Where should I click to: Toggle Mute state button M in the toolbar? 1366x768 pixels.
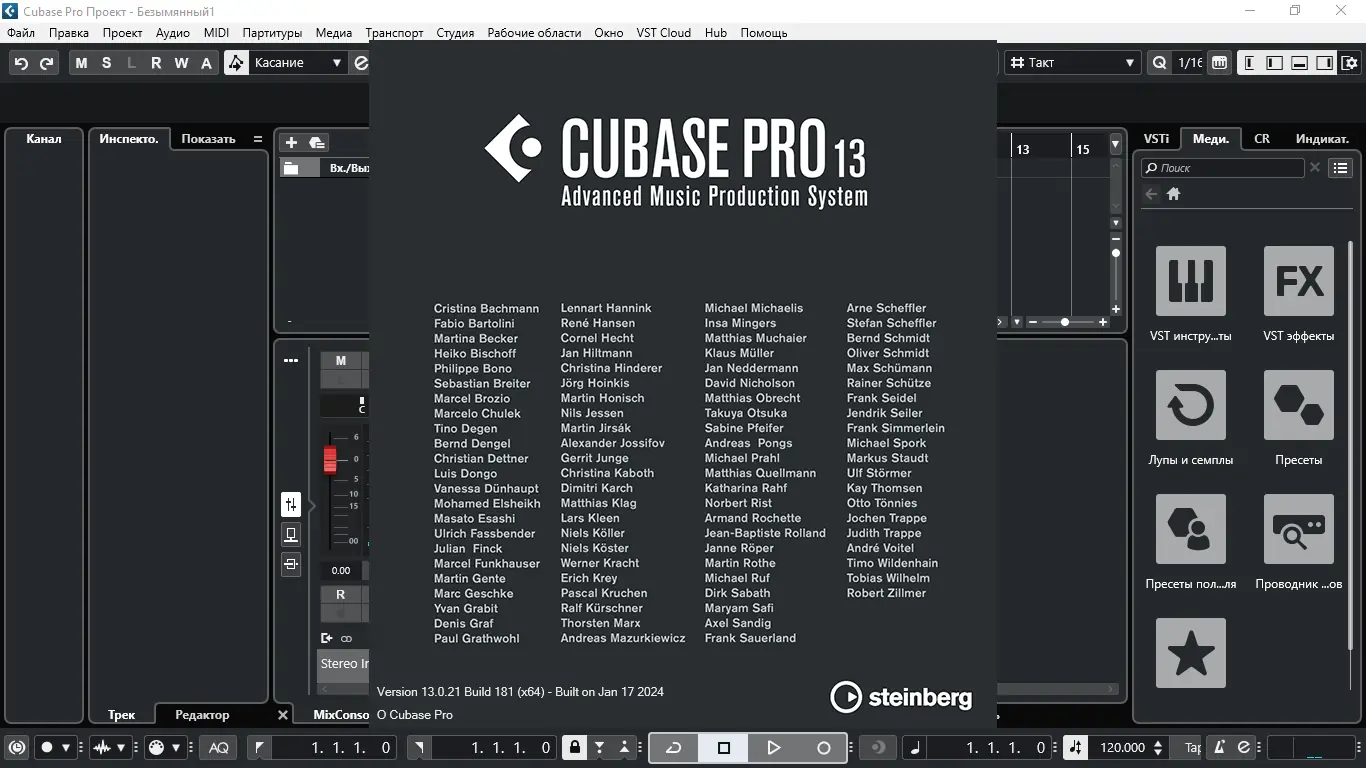(x=81, y=63)
